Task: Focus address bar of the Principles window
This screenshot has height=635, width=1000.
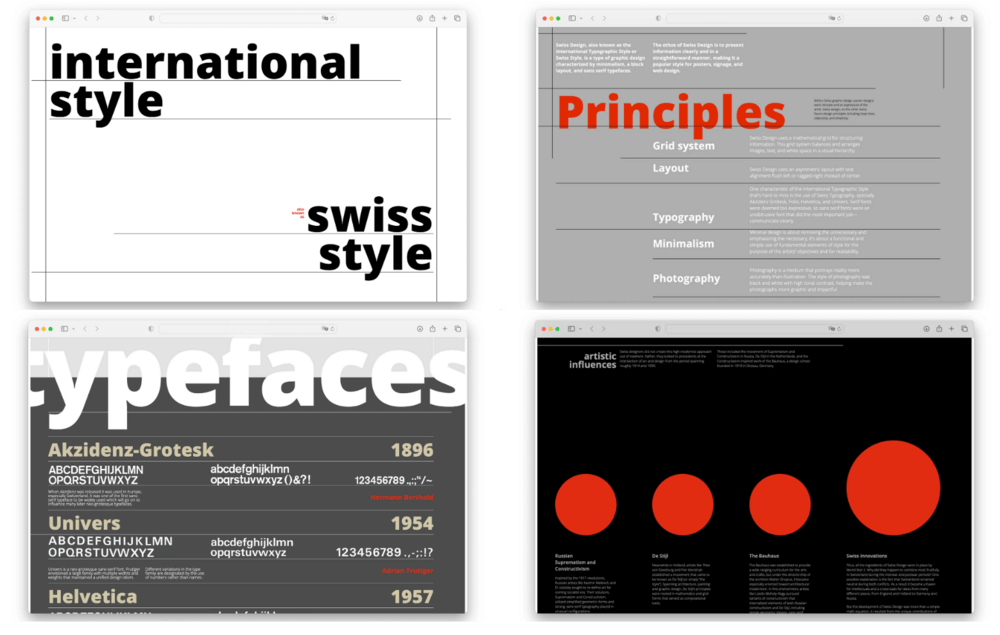Action: point(754,18)
